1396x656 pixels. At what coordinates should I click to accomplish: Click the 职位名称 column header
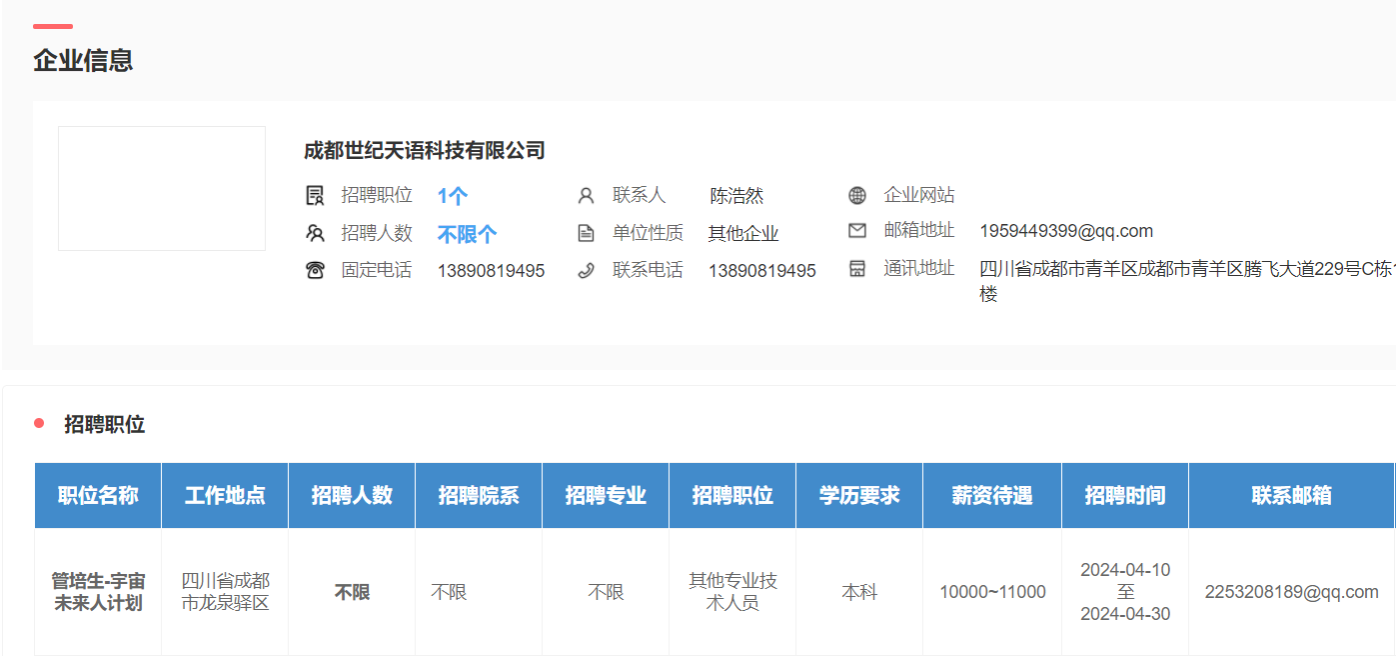point(98,496)
